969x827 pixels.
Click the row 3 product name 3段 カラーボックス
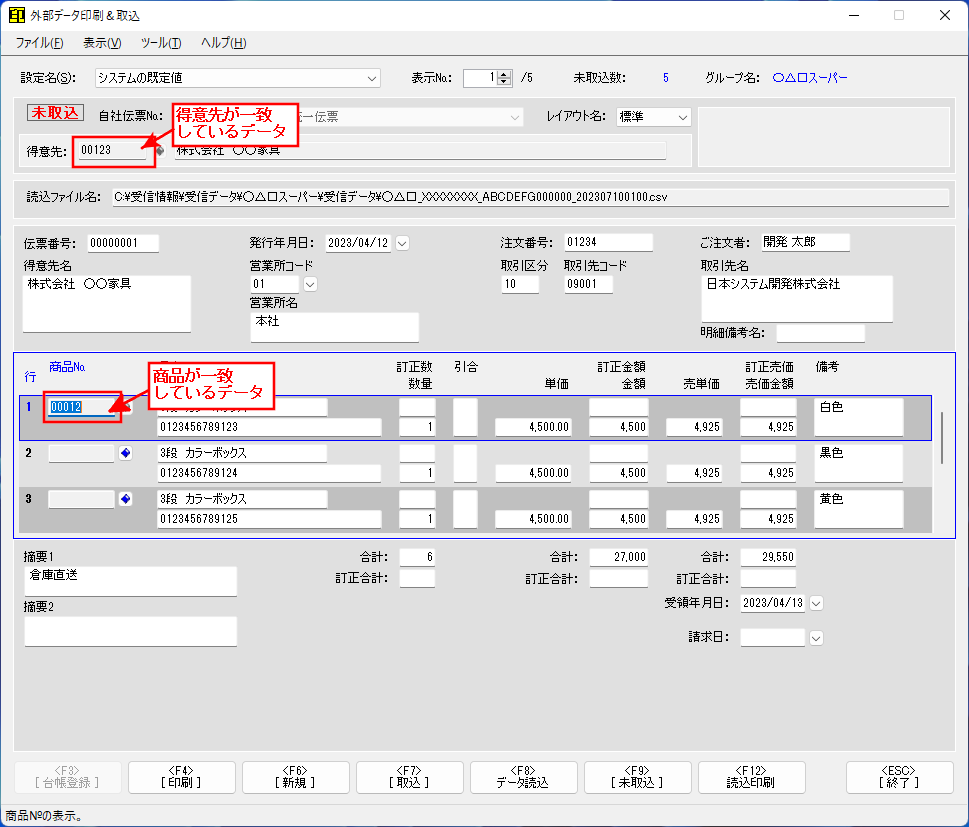242,499
